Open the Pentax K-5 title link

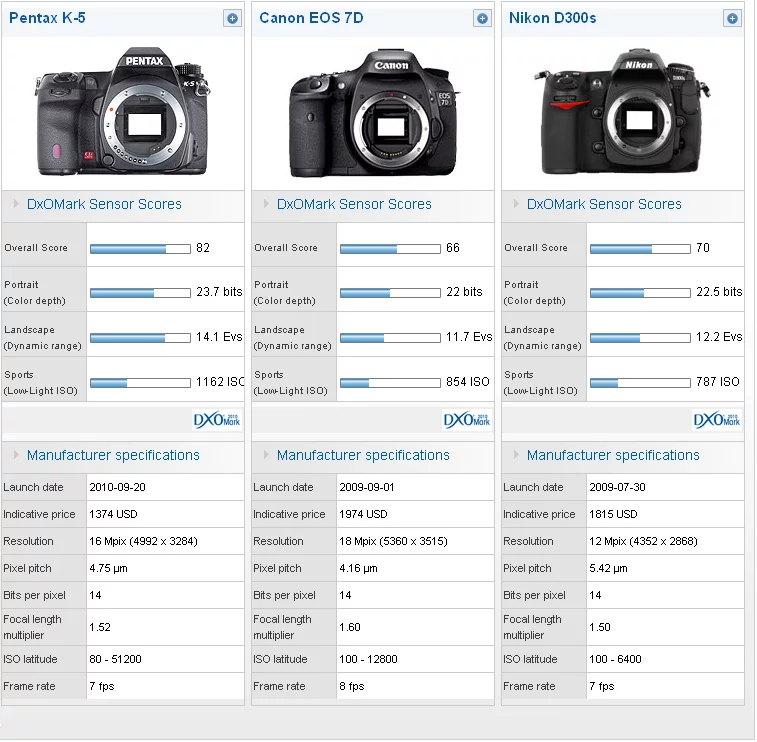coord(47,18)
